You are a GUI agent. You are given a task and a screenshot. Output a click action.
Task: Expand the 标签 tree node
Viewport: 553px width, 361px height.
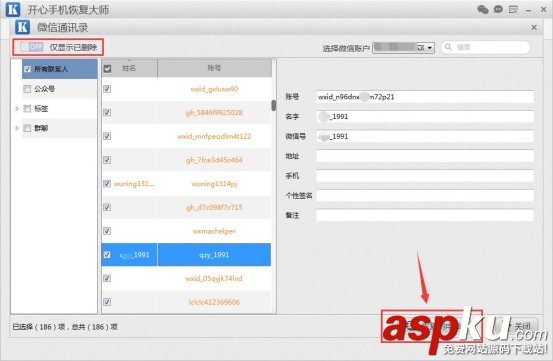coord(17,109)
